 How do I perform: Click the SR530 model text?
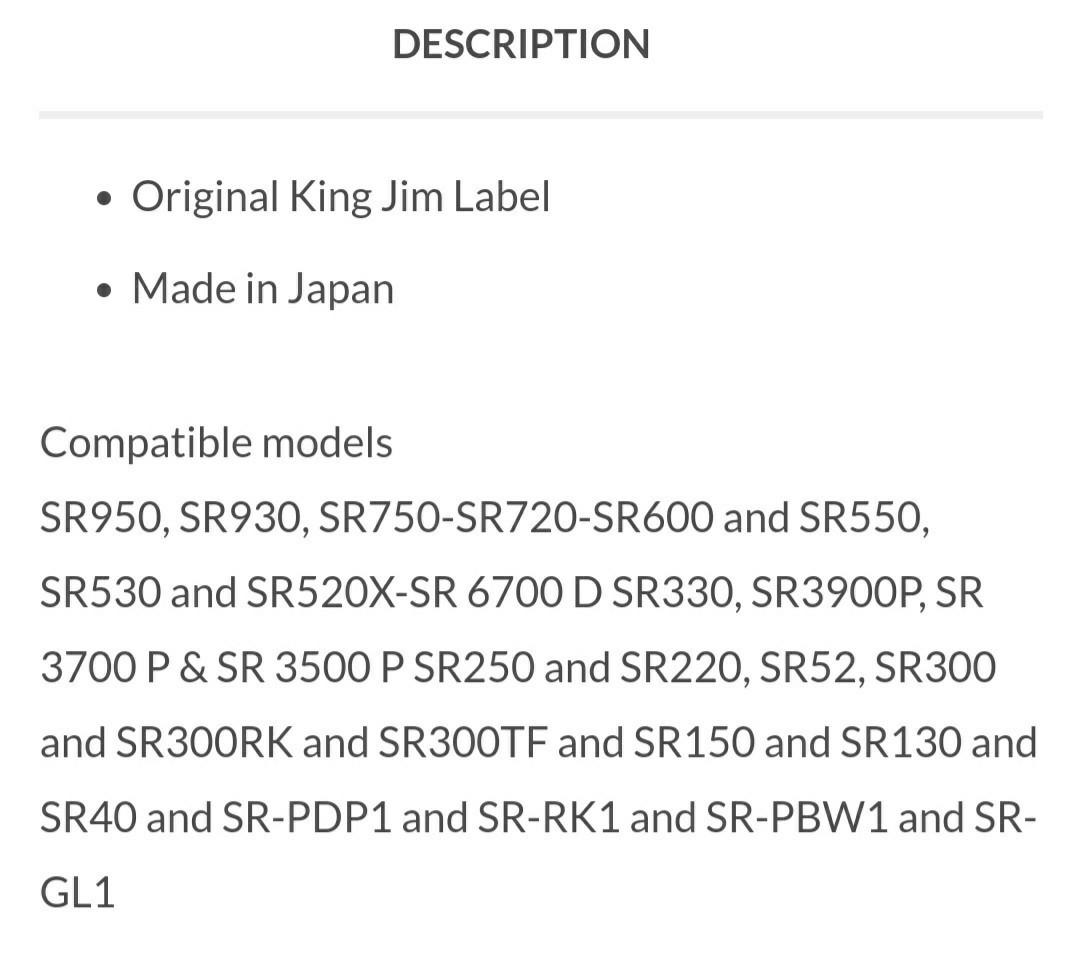point(99,593)
